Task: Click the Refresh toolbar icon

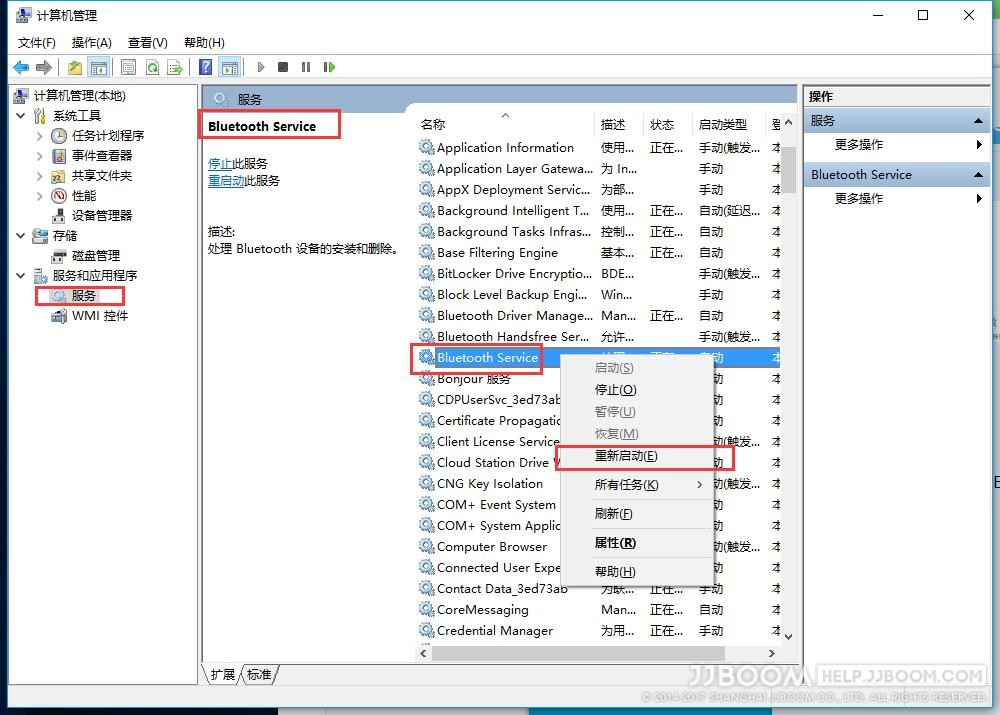Action: [x=152, y=67]
